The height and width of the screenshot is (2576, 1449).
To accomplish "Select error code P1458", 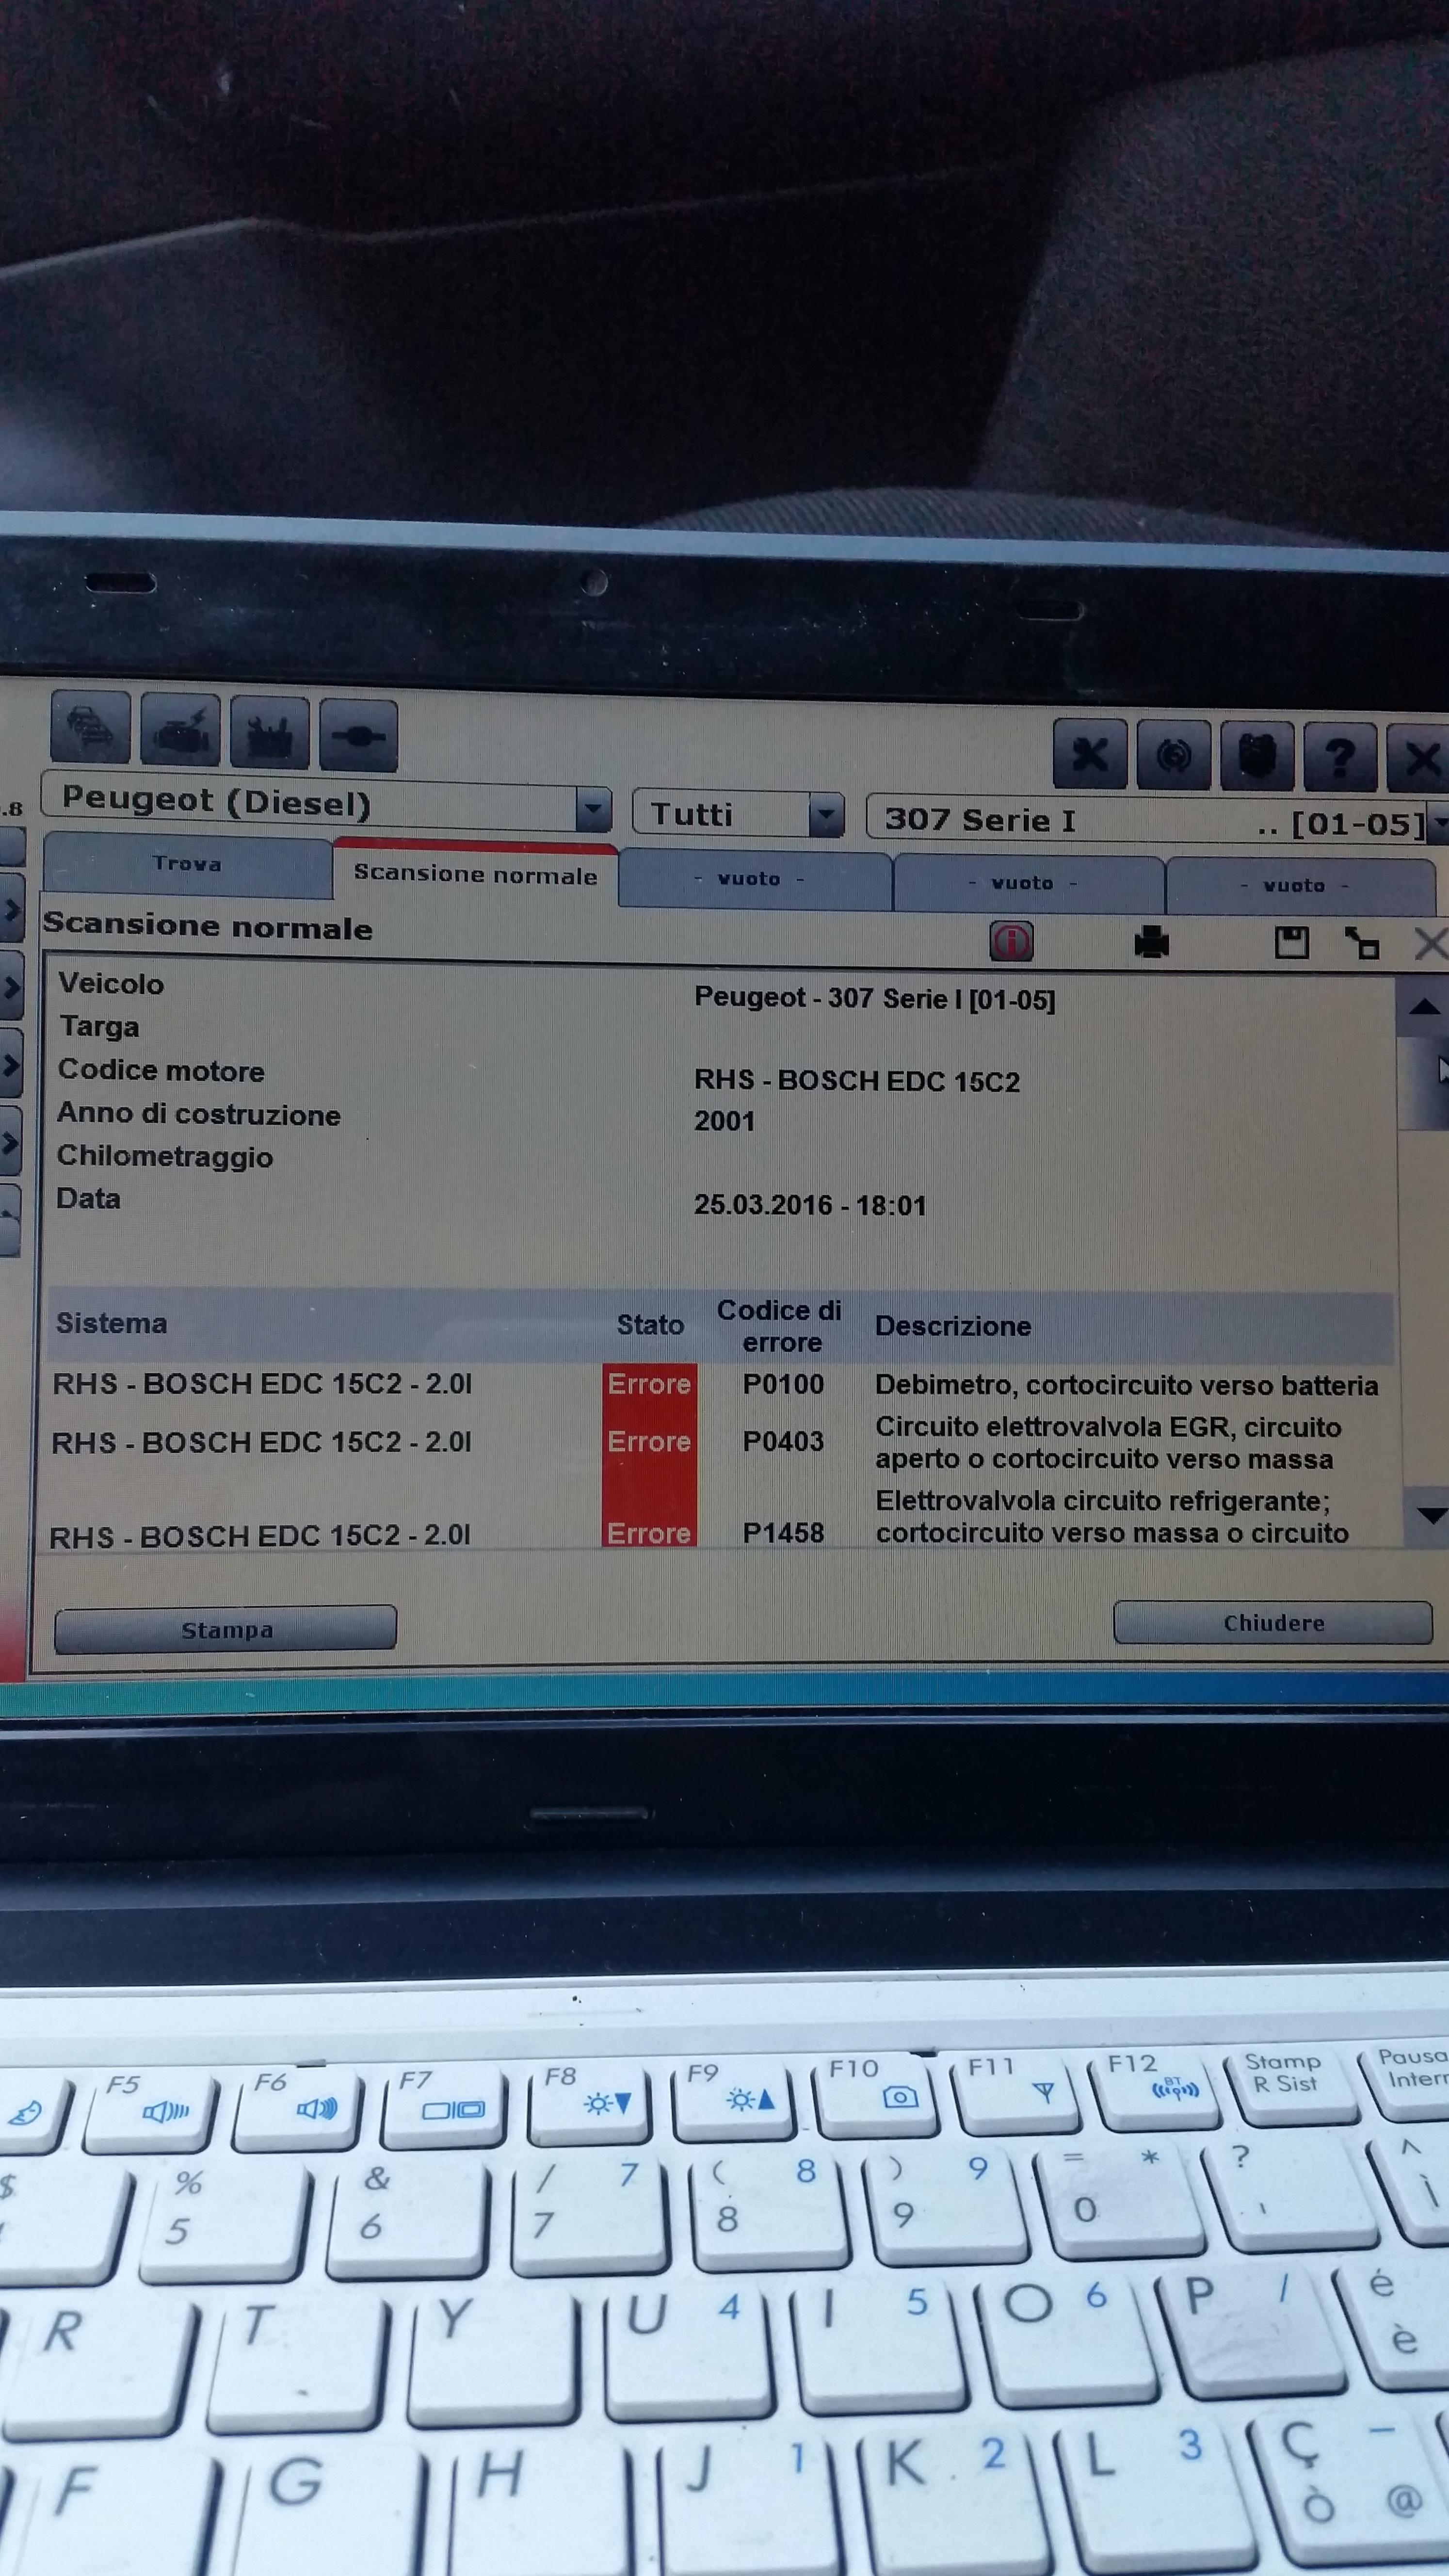I will 783,1532.
